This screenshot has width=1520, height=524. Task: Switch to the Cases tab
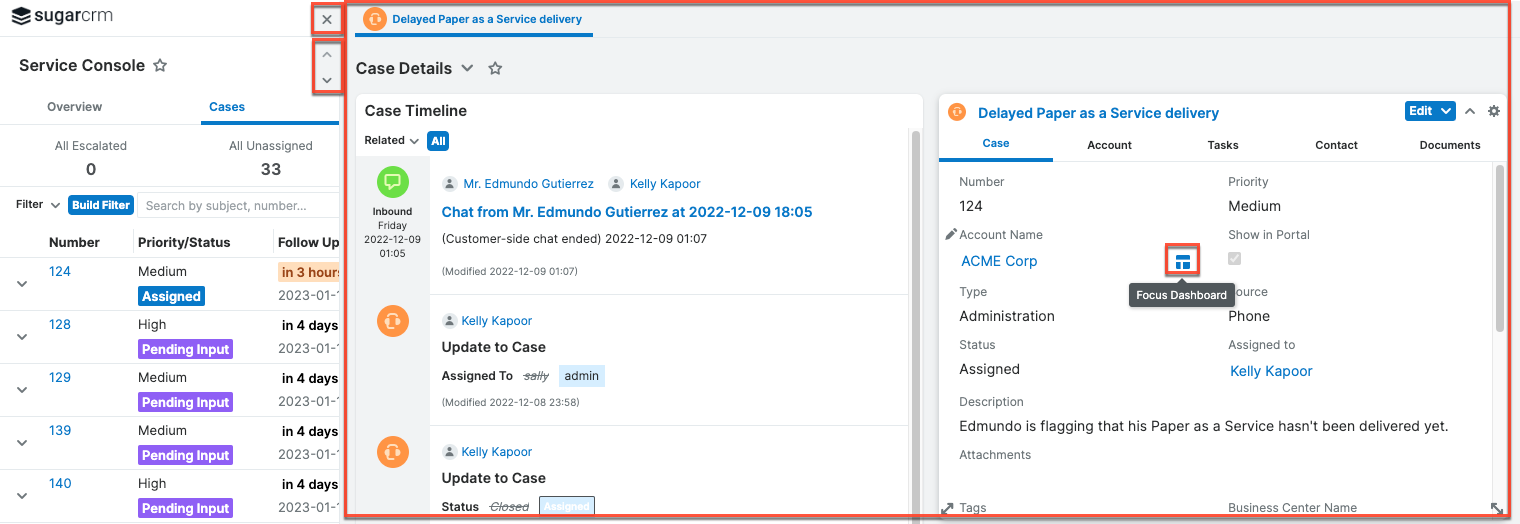pyautogui.click(x=227, y=107)
